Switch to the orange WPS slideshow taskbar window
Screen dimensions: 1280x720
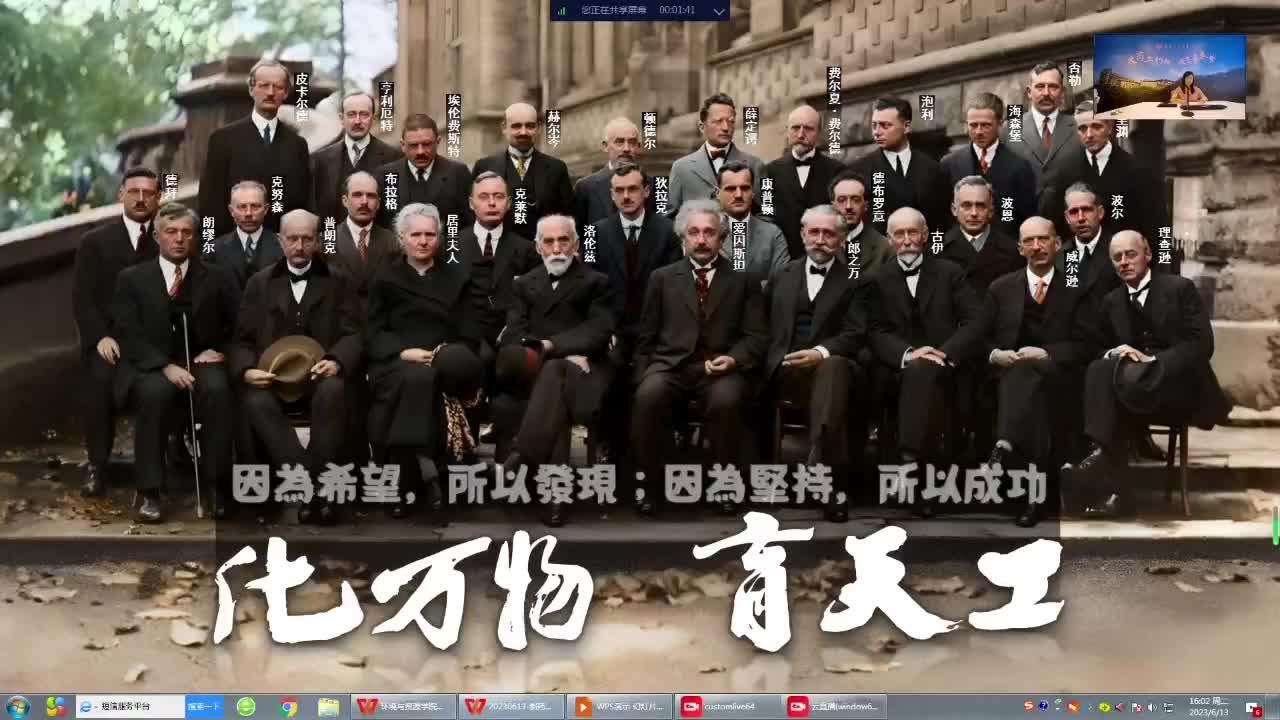[619, 706]
